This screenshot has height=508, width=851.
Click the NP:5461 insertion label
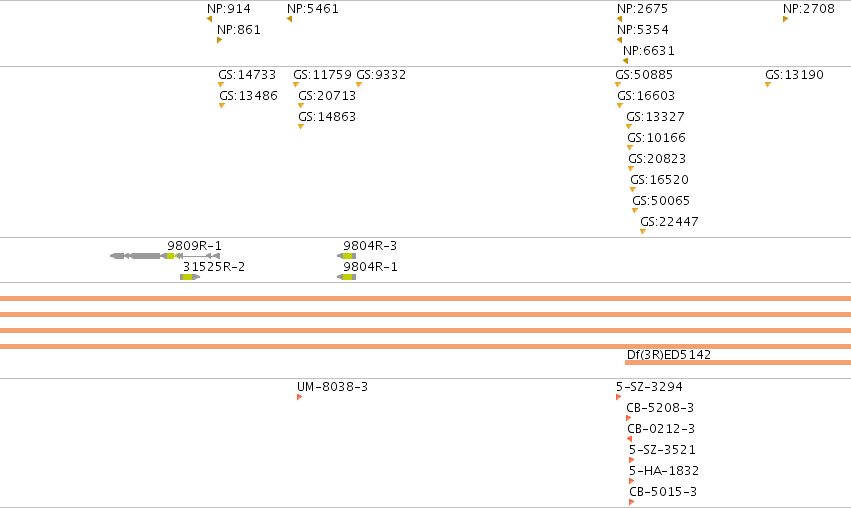(x=313, y=9)
